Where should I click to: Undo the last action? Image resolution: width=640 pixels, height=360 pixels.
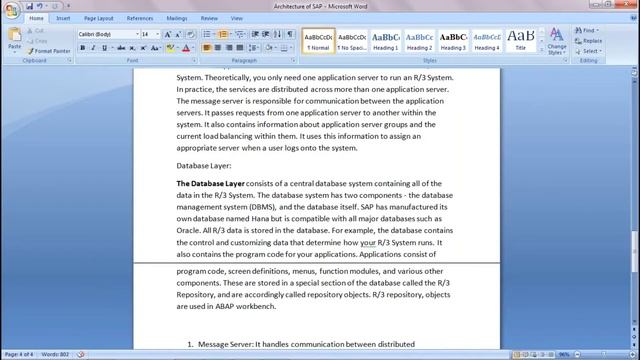tap(40, 6)
